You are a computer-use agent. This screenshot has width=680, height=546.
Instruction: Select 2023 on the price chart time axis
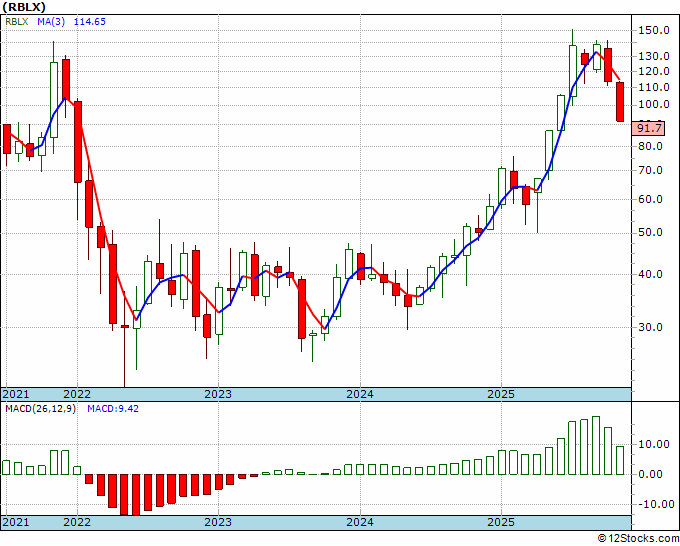coord(218,394)
